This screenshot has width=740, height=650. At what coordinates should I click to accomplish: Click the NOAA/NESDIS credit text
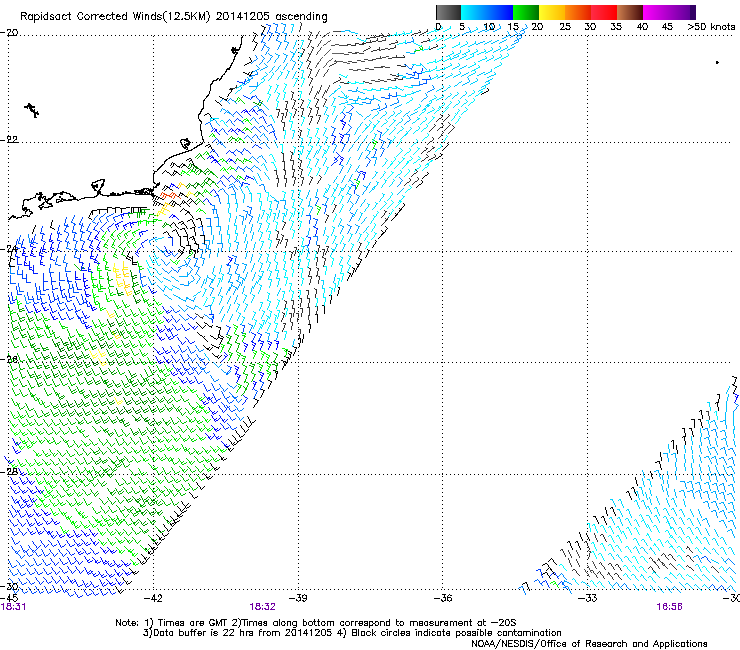coord(589,644)
